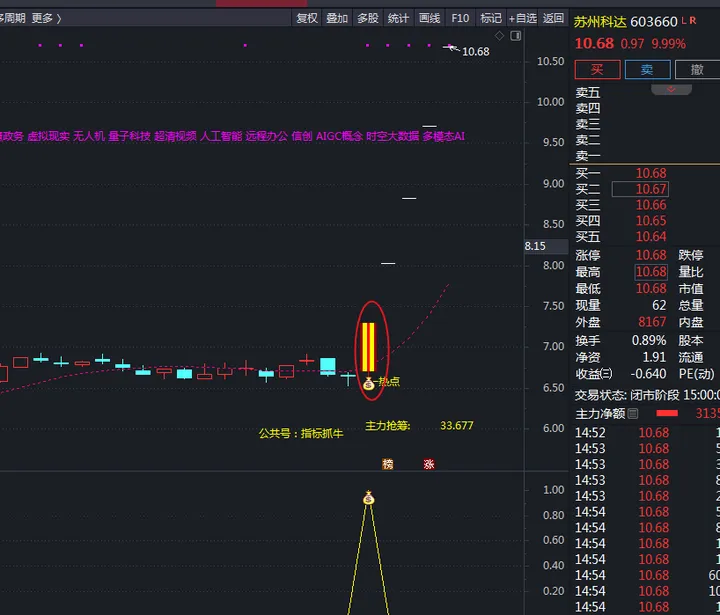This screenshot has width=720, height=615.
Task: Open the 多周期 multi-period selector
Action: [x=10, y=18]
